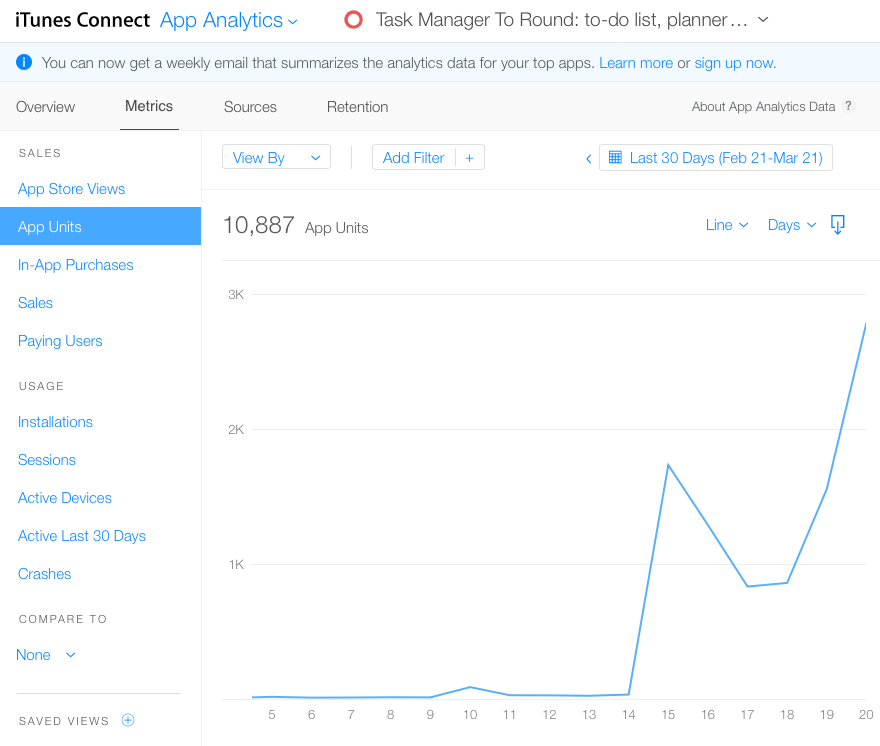Switch to the Retention tab
880x746 pixels.
358,107
